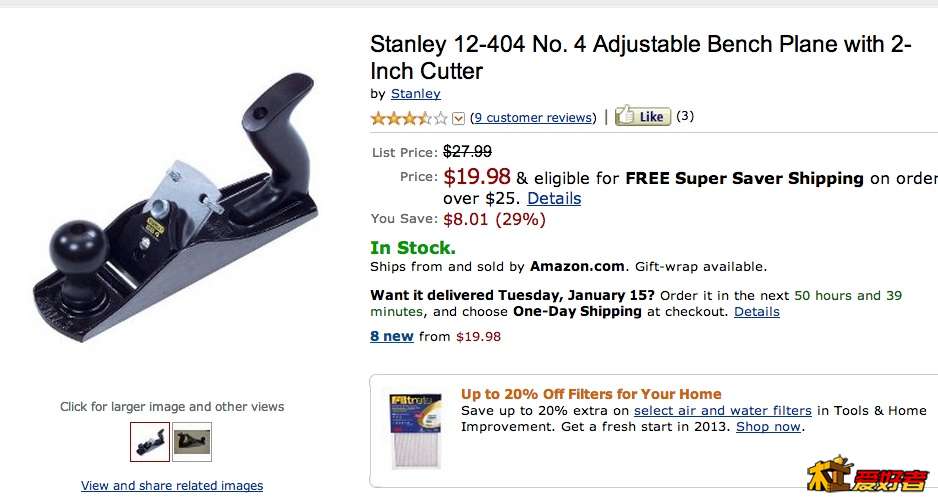The image size is (938, 498).
Task: Open One-Day Shipping Details link
Action: (x=756, y=311)
